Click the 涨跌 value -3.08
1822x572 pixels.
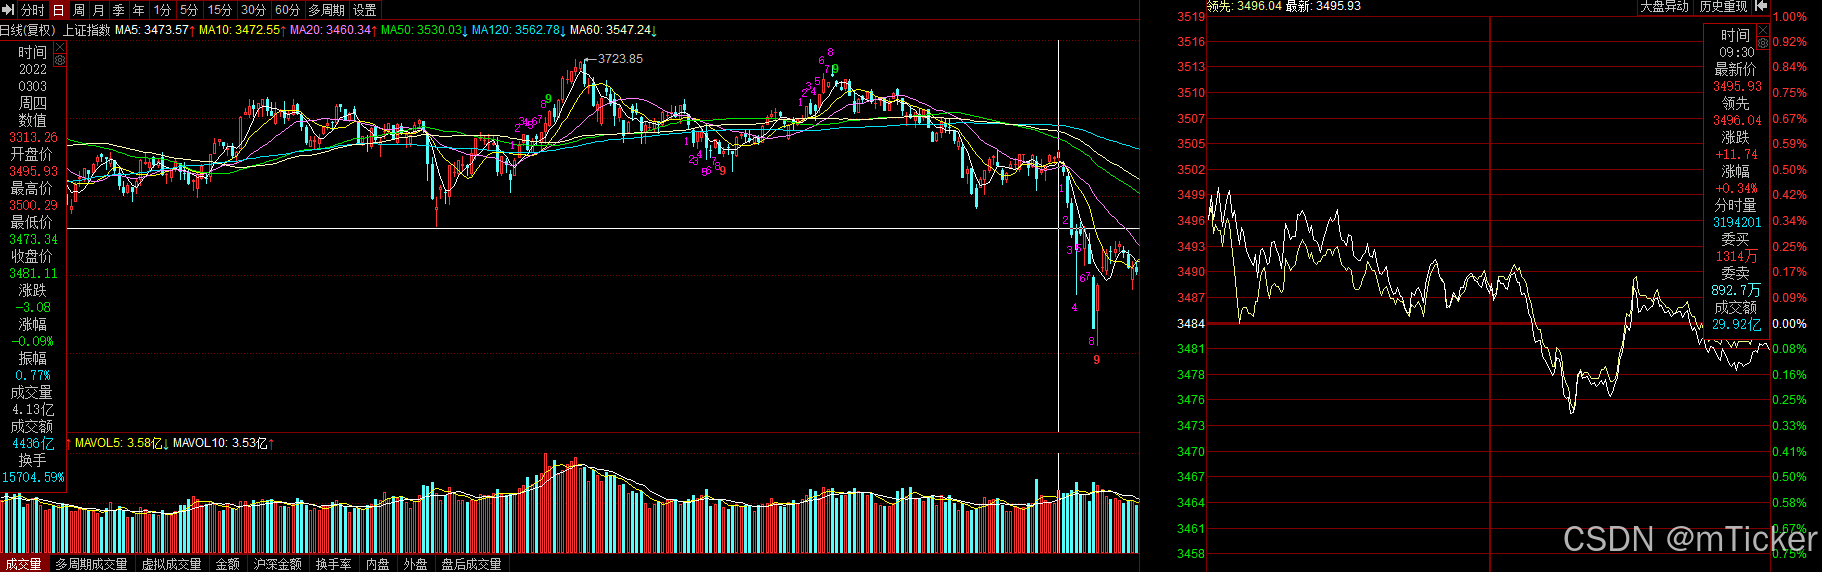pos(33,307)
